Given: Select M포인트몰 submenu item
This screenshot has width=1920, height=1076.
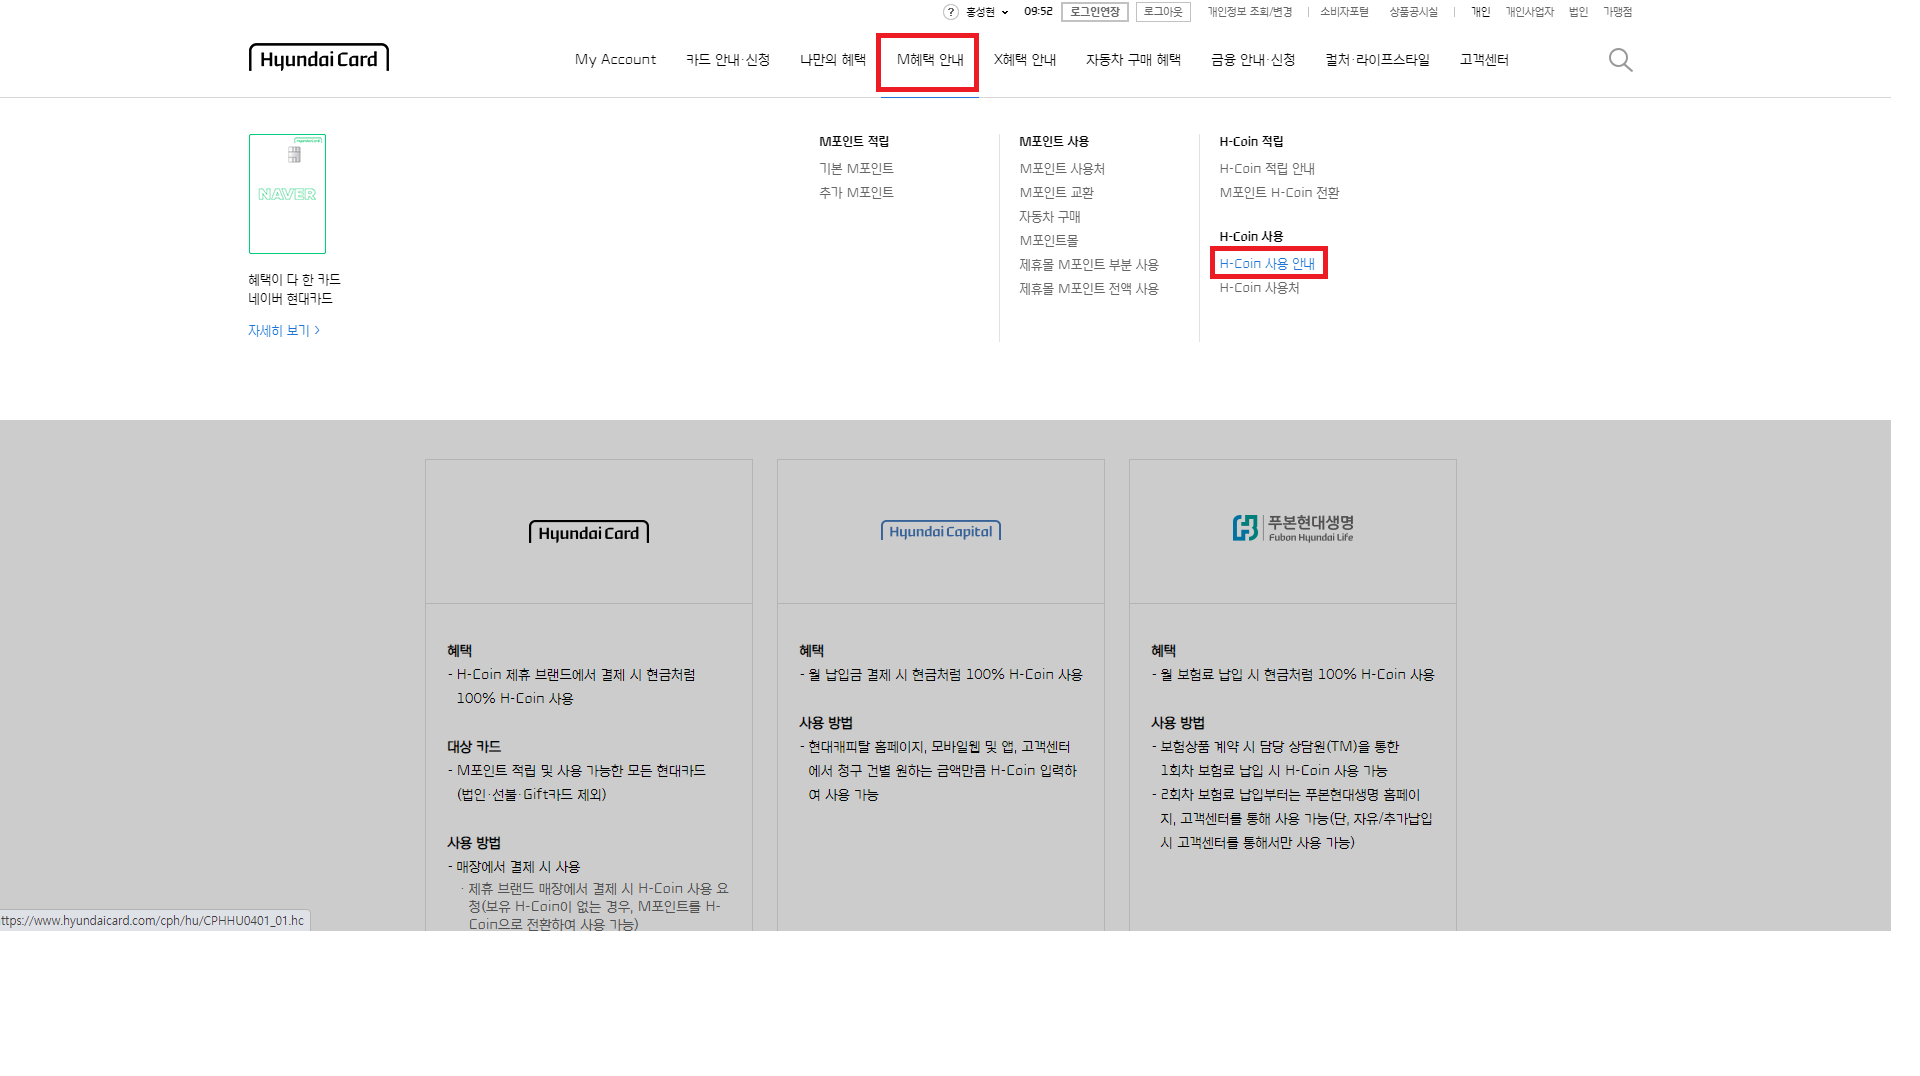Looking at the screenshot, I should click(x=1048, y=241).
